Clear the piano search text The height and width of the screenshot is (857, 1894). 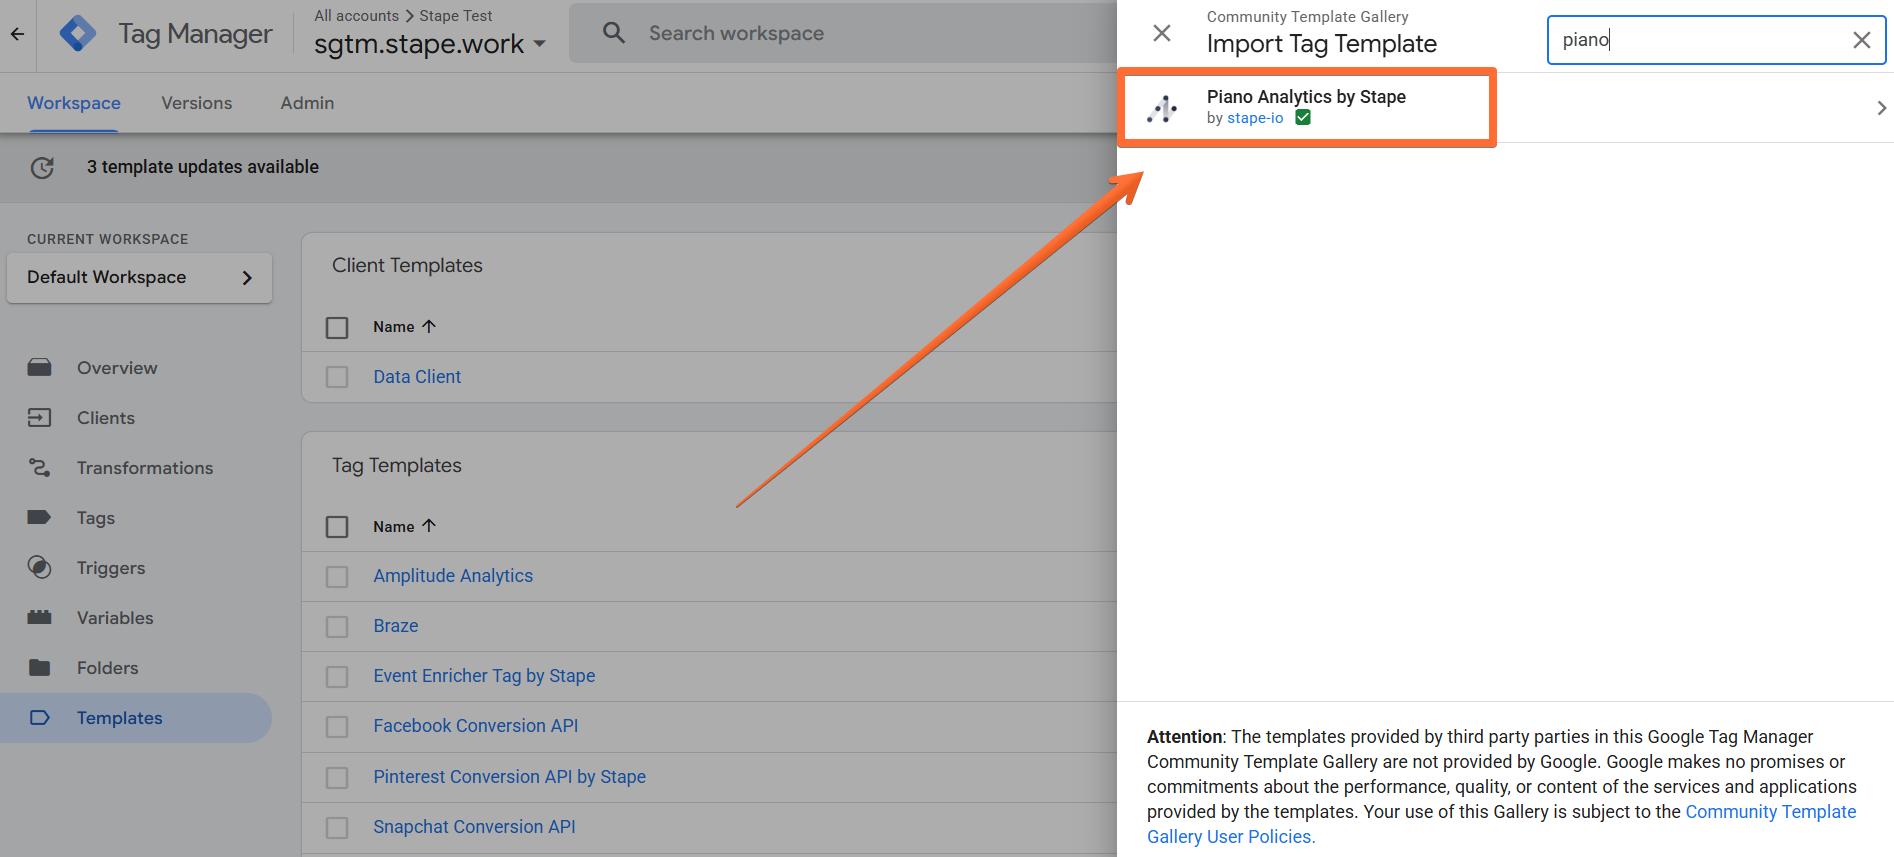1861,40
